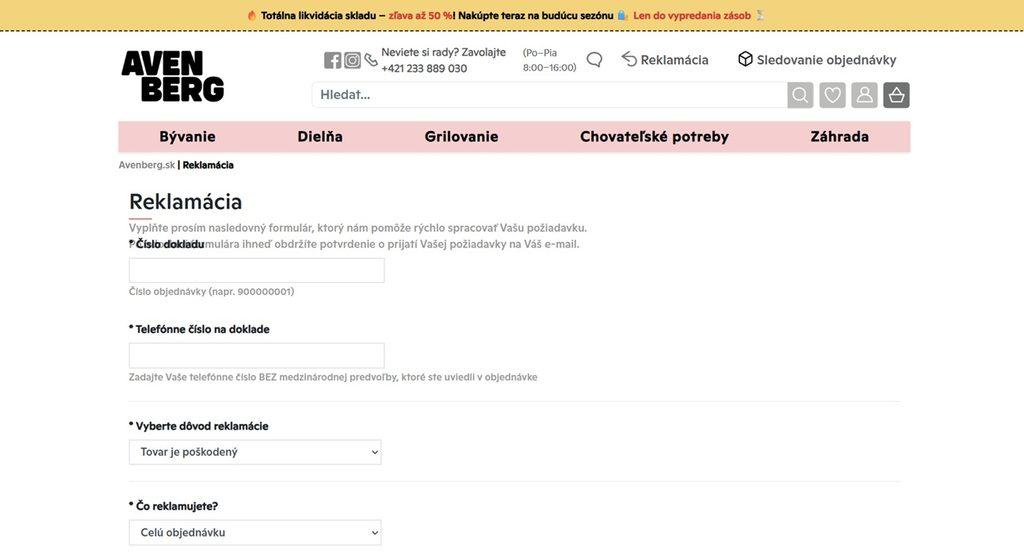Screen dimensions: 1024x558
Task: Open the Avenberg Instagram icon
Action: click(x=352, y=60)
